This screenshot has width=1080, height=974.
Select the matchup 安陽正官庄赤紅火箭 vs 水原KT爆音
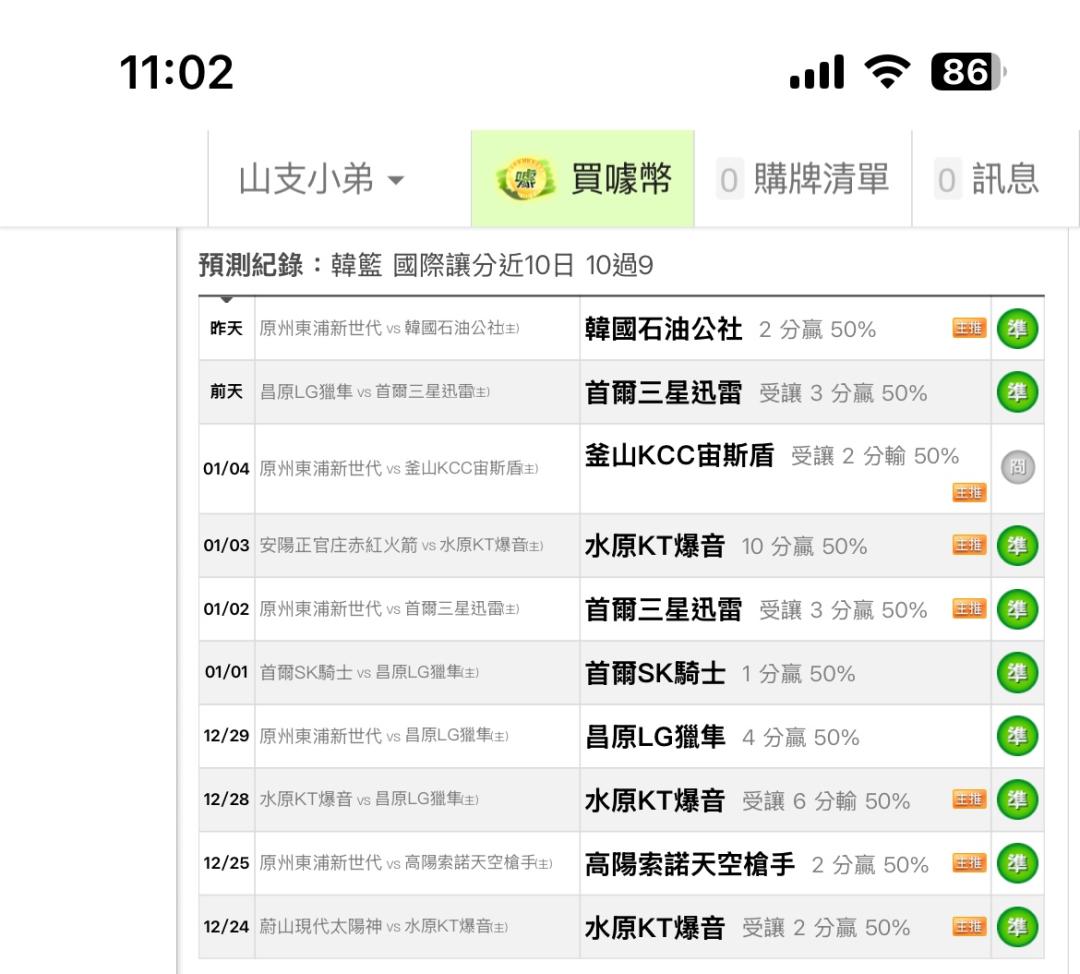(x=401, y=545)
